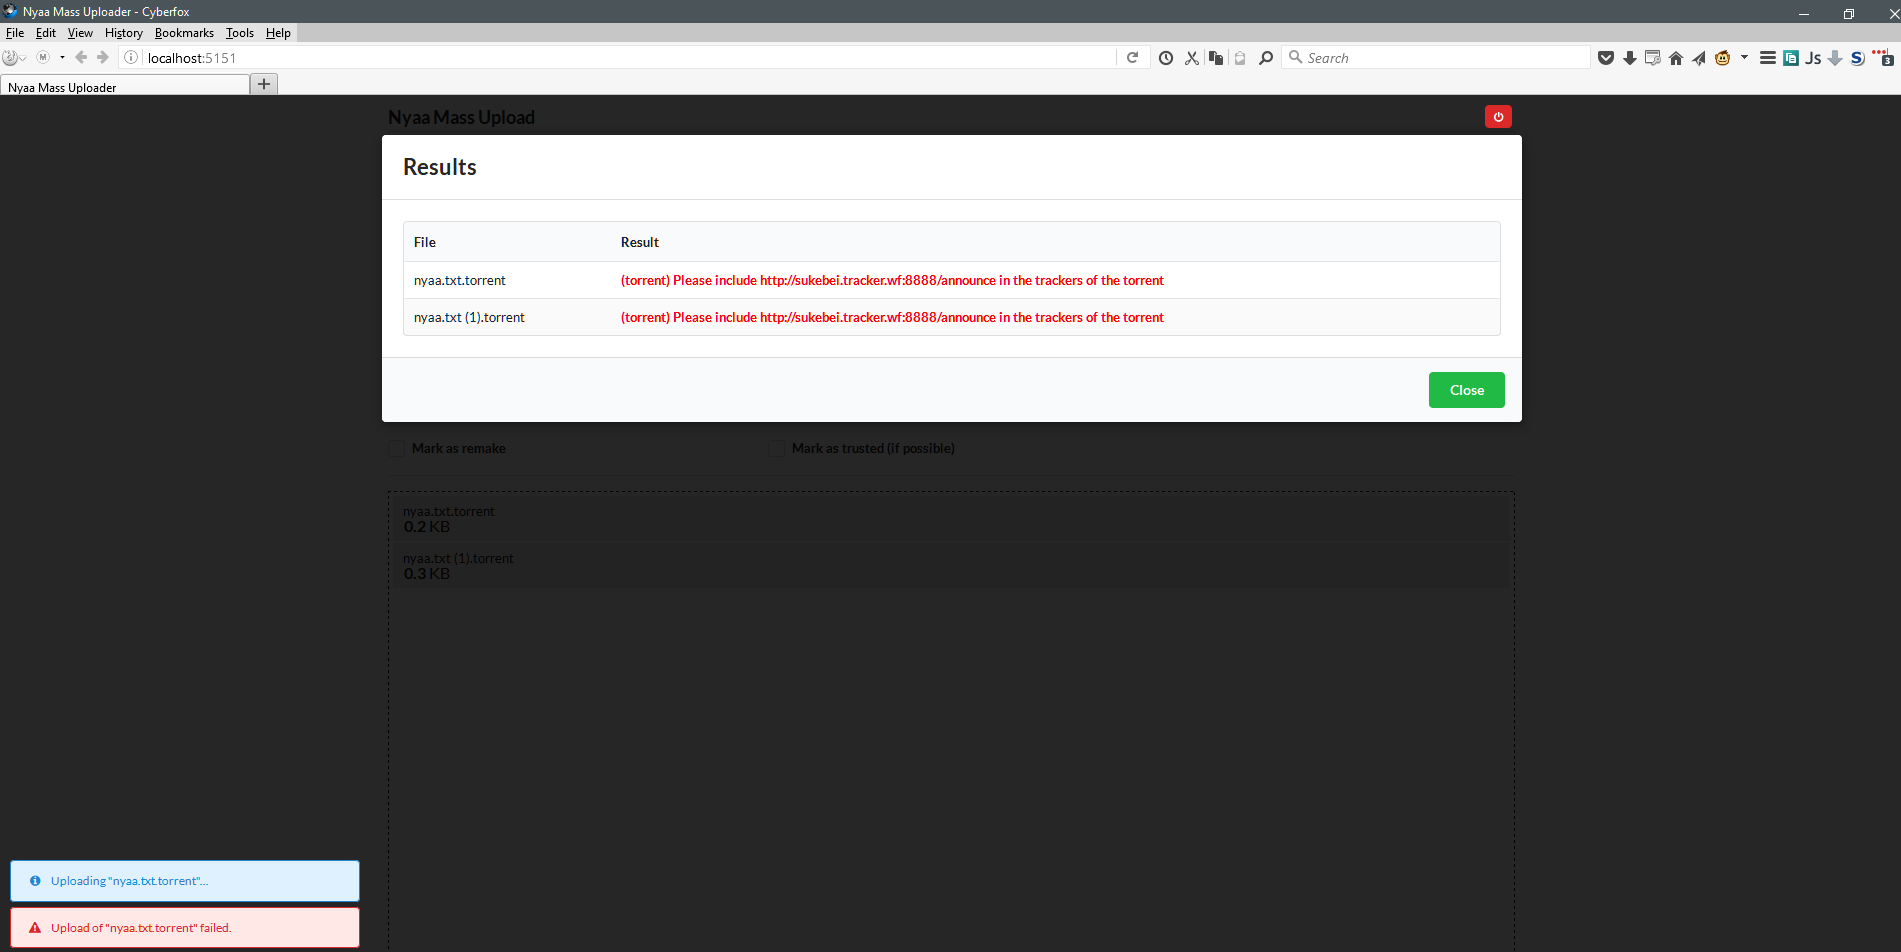
Task: Click the Greasemonkey monkey icon
Action: [1722, 58]
